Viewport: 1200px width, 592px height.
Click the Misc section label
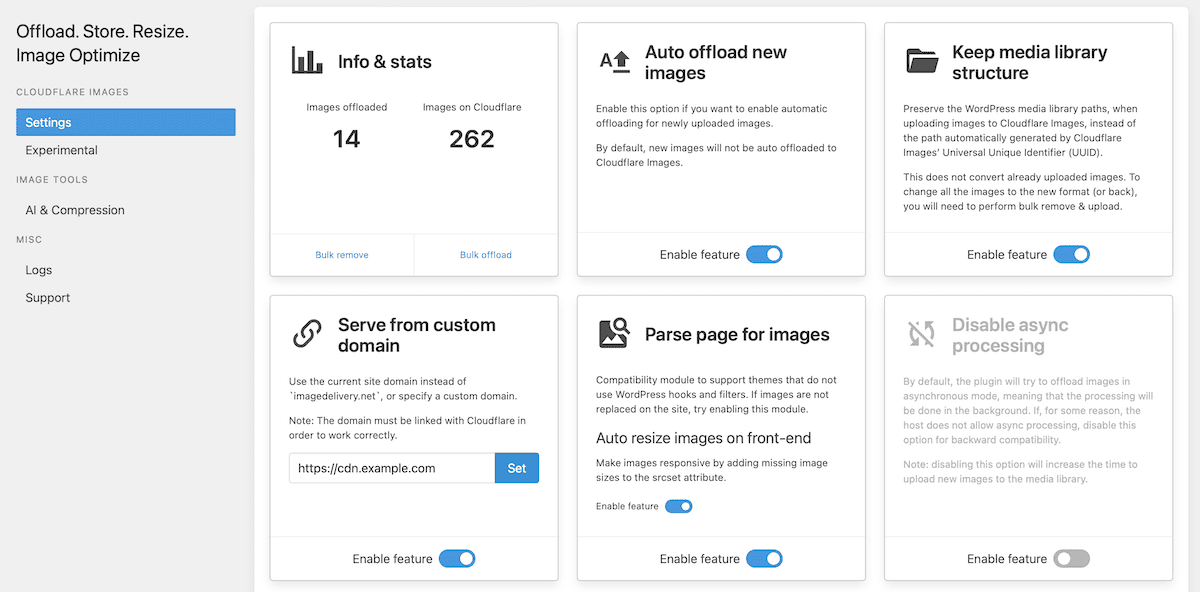[29, 240]
